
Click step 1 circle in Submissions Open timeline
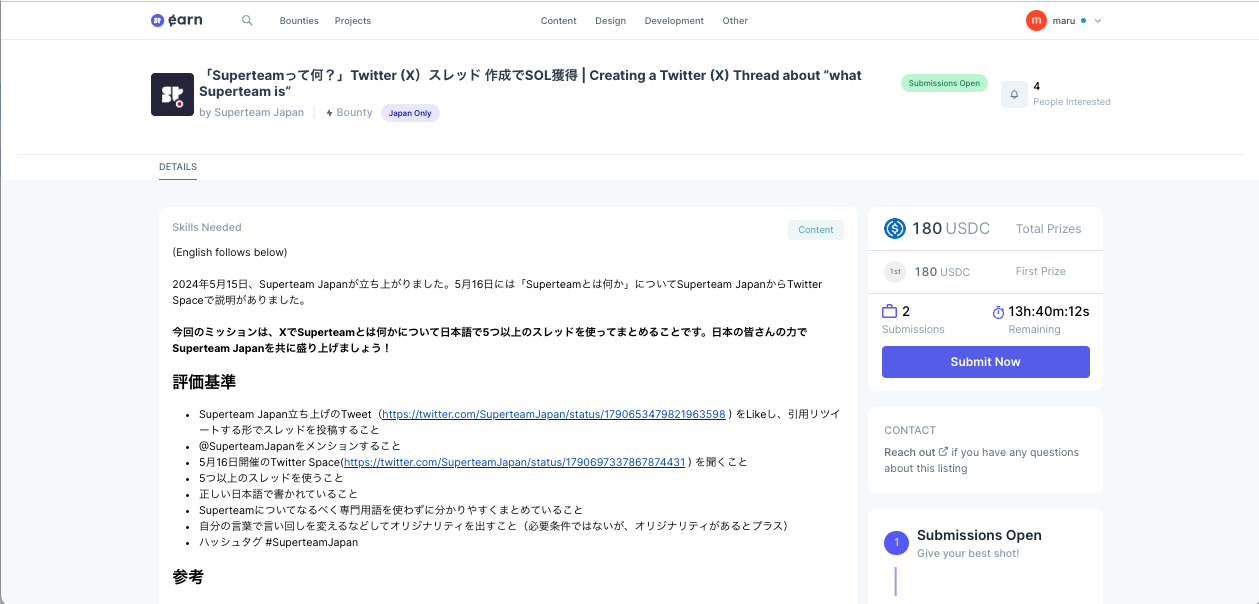click(896, 542)
